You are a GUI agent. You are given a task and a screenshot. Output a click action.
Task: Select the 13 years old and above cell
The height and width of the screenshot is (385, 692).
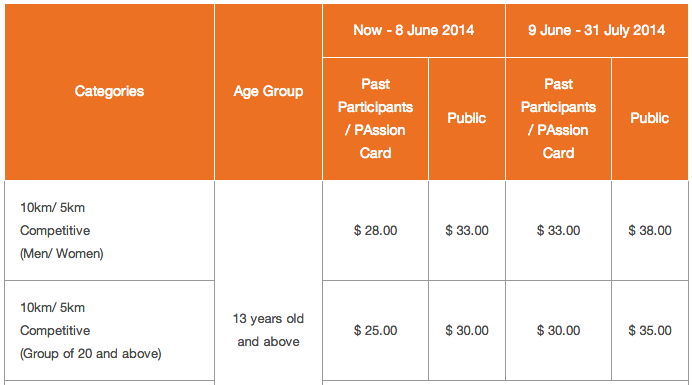point(268,330)
